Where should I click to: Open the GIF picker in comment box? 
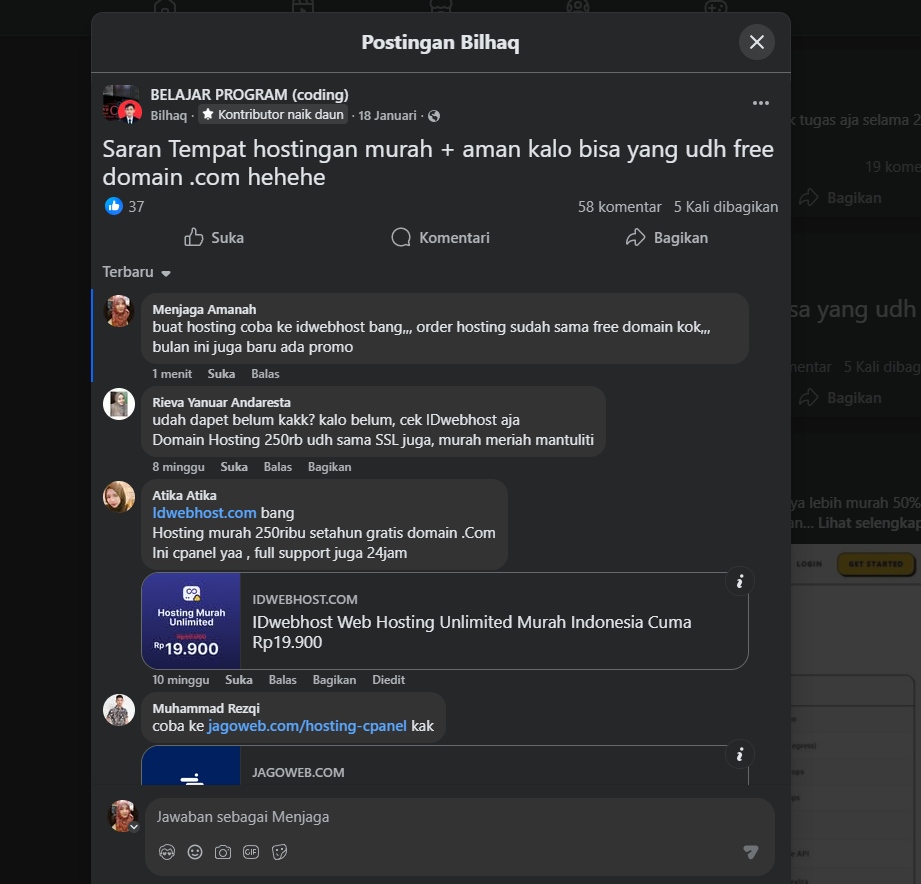click(251, 852)
